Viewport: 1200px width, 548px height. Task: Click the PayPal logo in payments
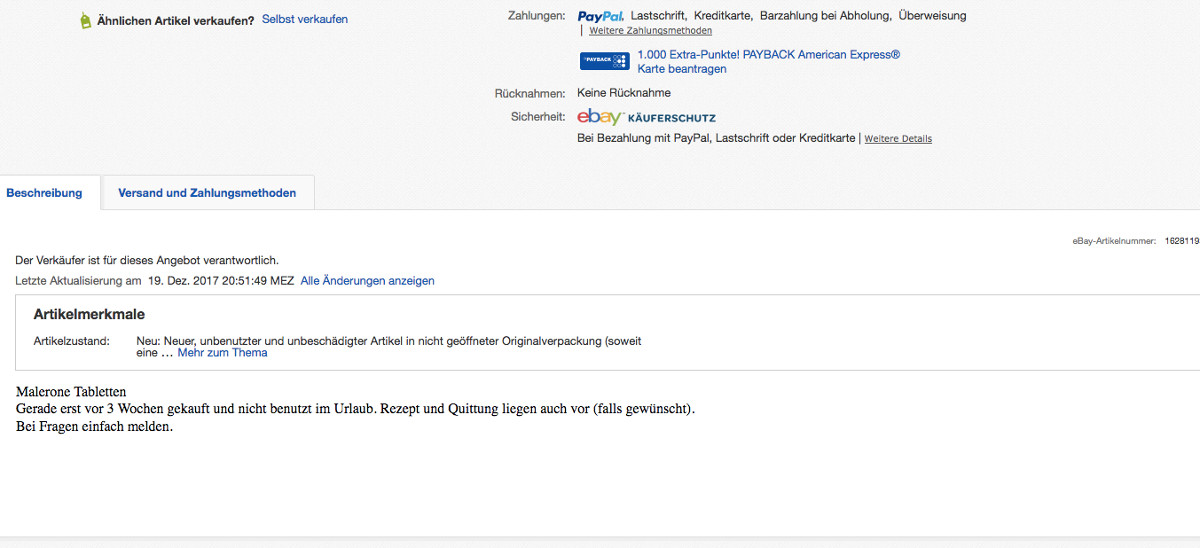600,16
